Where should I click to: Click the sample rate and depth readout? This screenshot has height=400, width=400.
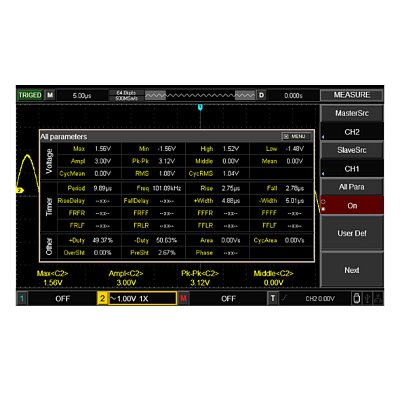point(126,96)
